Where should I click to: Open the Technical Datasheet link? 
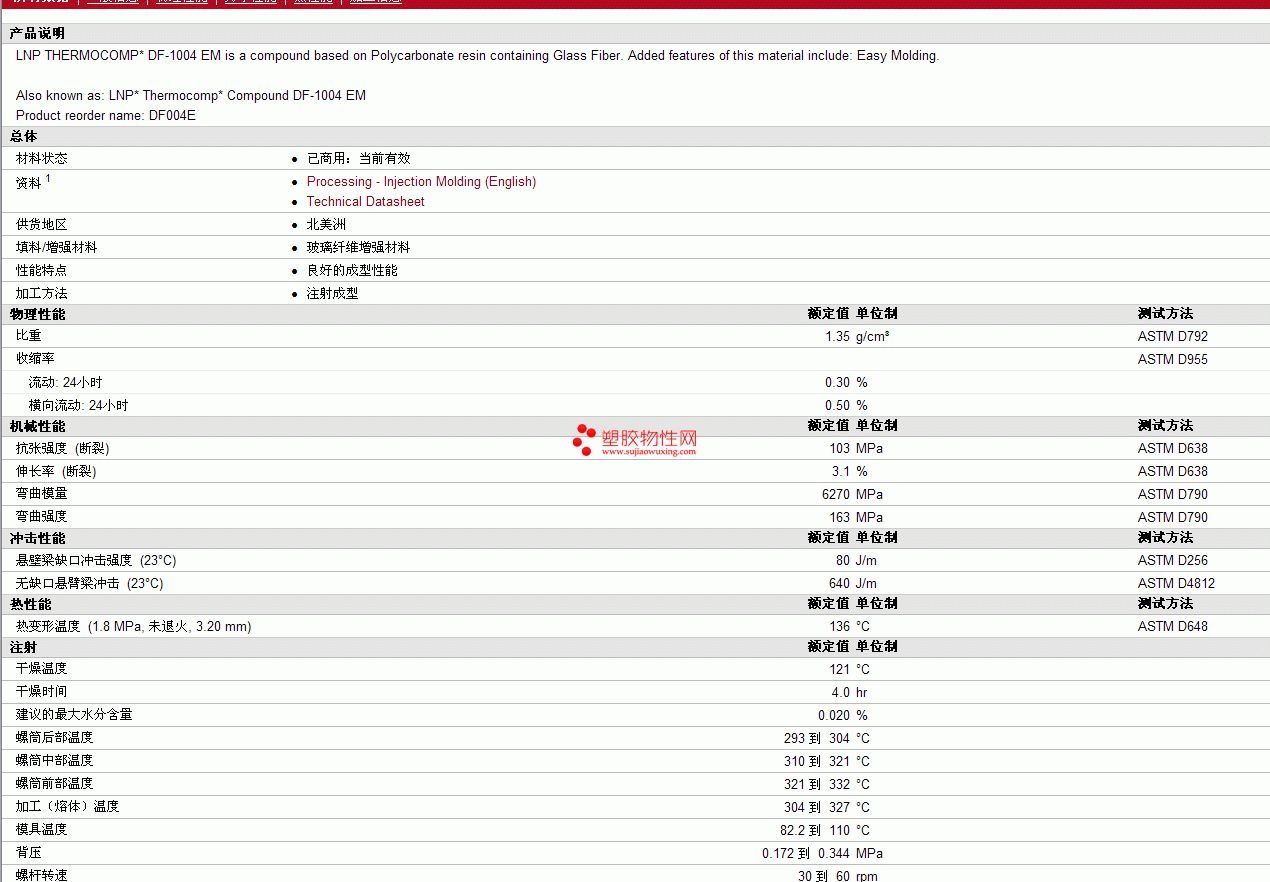coord(365,201)
